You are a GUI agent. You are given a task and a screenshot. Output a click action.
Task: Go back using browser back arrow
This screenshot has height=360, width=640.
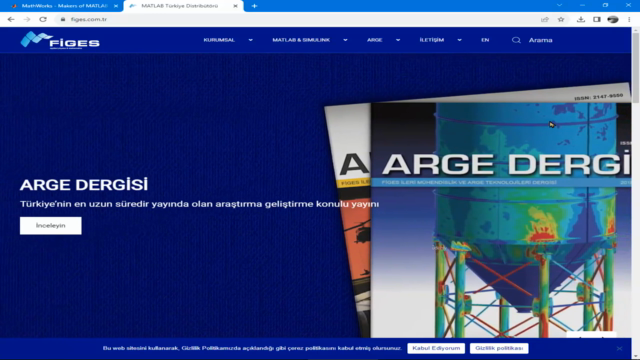click(11, 19)
